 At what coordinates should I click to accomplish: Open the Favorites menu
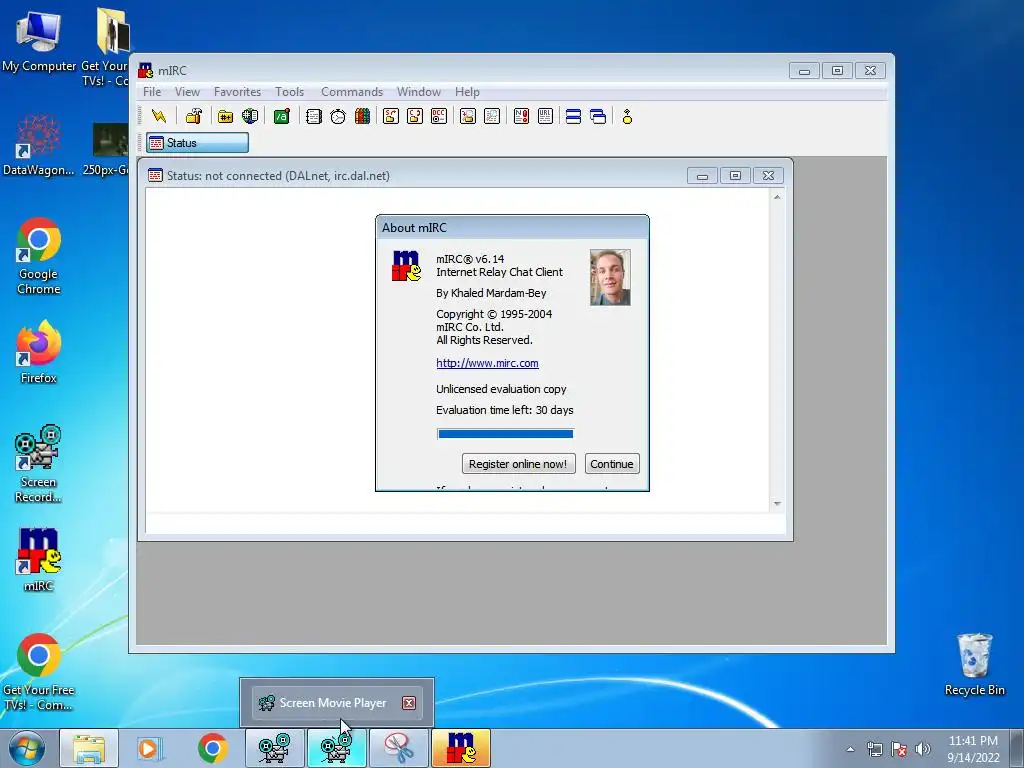[x=237, y=91]
